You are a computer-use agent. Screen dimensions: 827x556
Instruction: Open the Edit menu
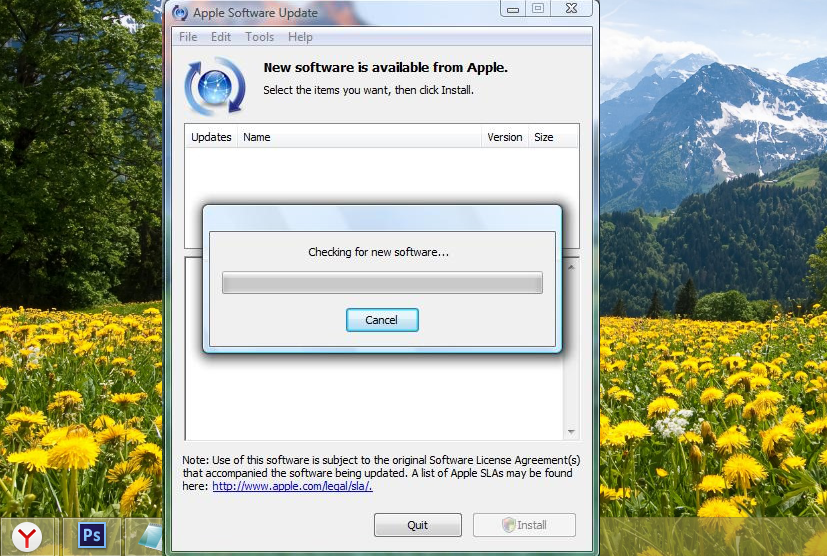coord(220,37)
